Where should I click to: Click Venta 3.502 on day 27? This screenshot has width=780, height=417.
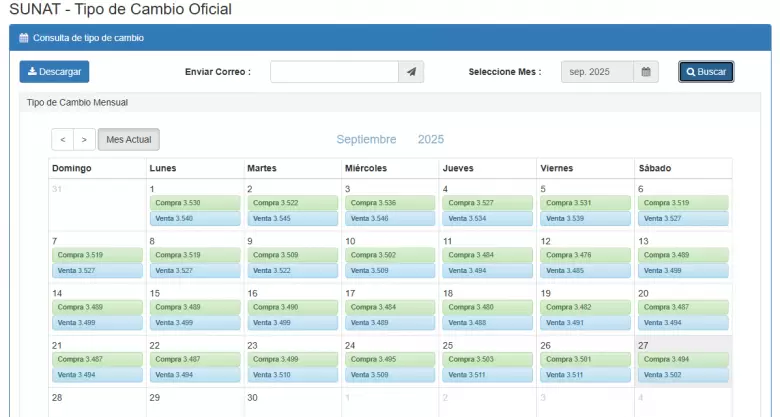(683, 375)
